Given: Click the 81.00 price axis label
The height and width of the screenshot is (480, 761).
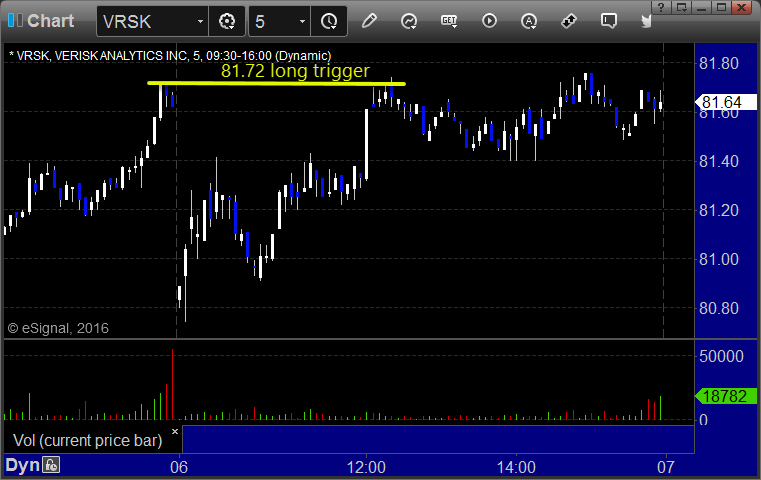Looking at the screenshot, I should (718, 259).
